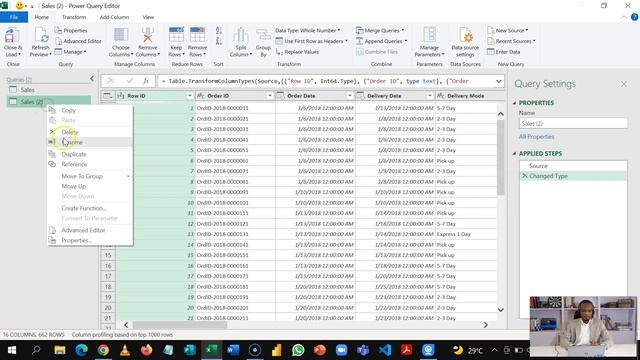Viewport: 640px width, 360px height.
Task: Open the Properties ribbon button
Action: coord(71,31)
